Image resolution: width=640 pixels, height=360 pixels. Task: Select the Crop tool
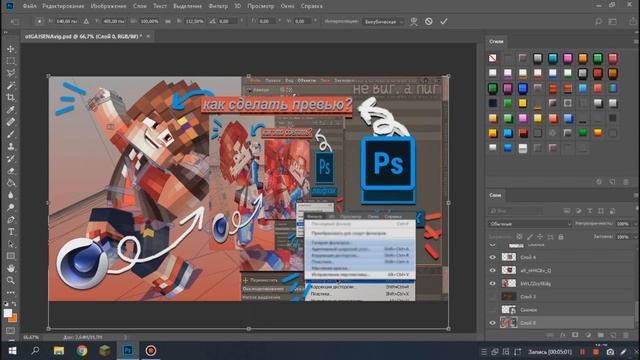pyautogui.click(x=11, y=98)
